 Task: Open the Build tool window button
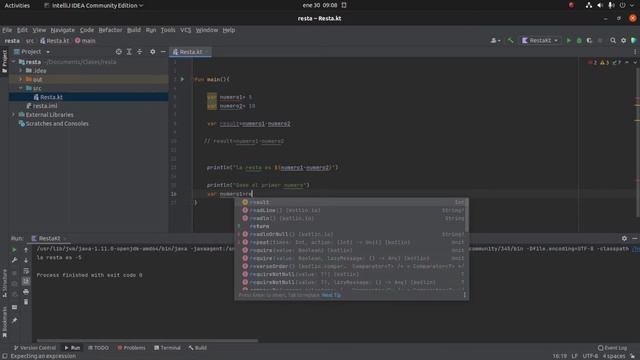pyautogui.click(x=198, y=348)
